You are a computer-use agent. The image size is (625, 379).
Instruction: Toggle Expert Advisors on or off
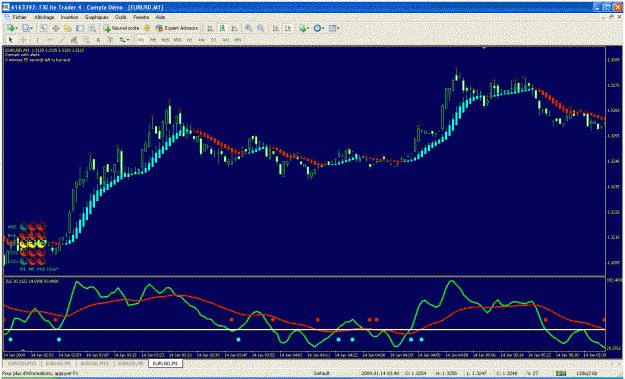pyautogui.click(x=177, y=28)
